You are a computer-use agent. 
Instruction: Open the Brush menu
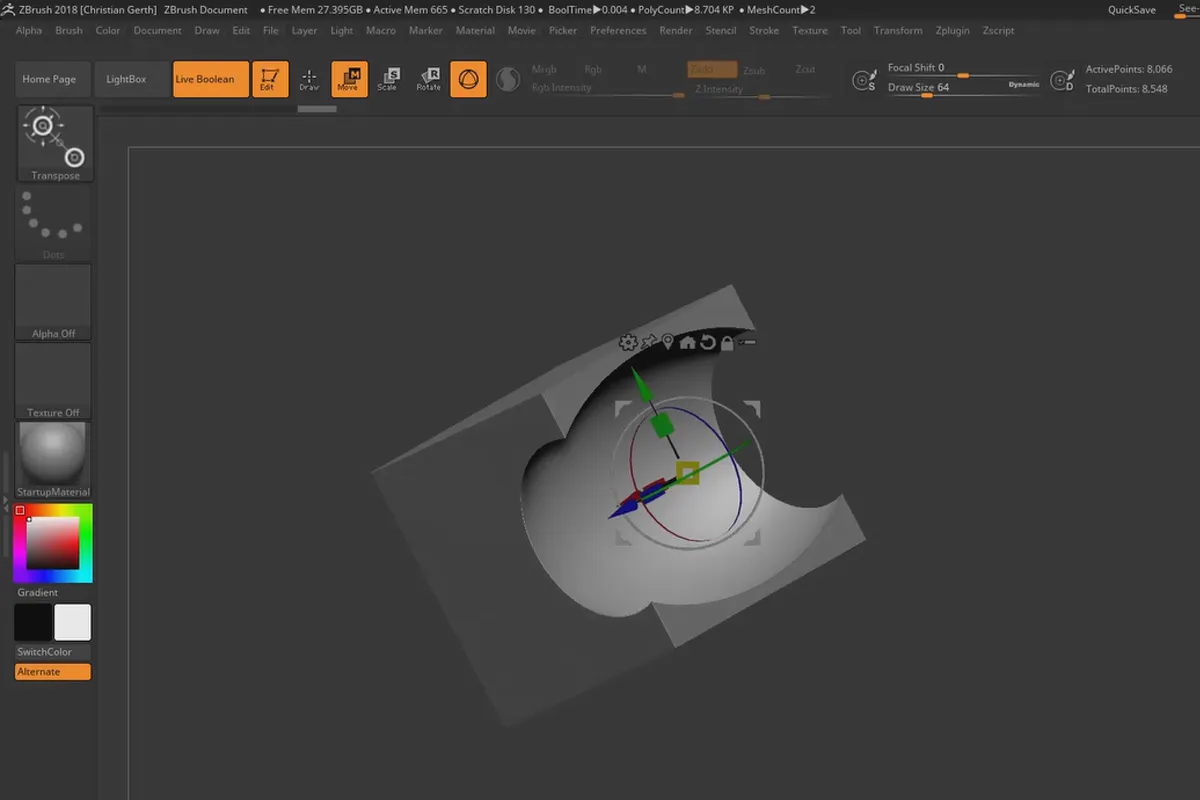click(x=69, y=30)
